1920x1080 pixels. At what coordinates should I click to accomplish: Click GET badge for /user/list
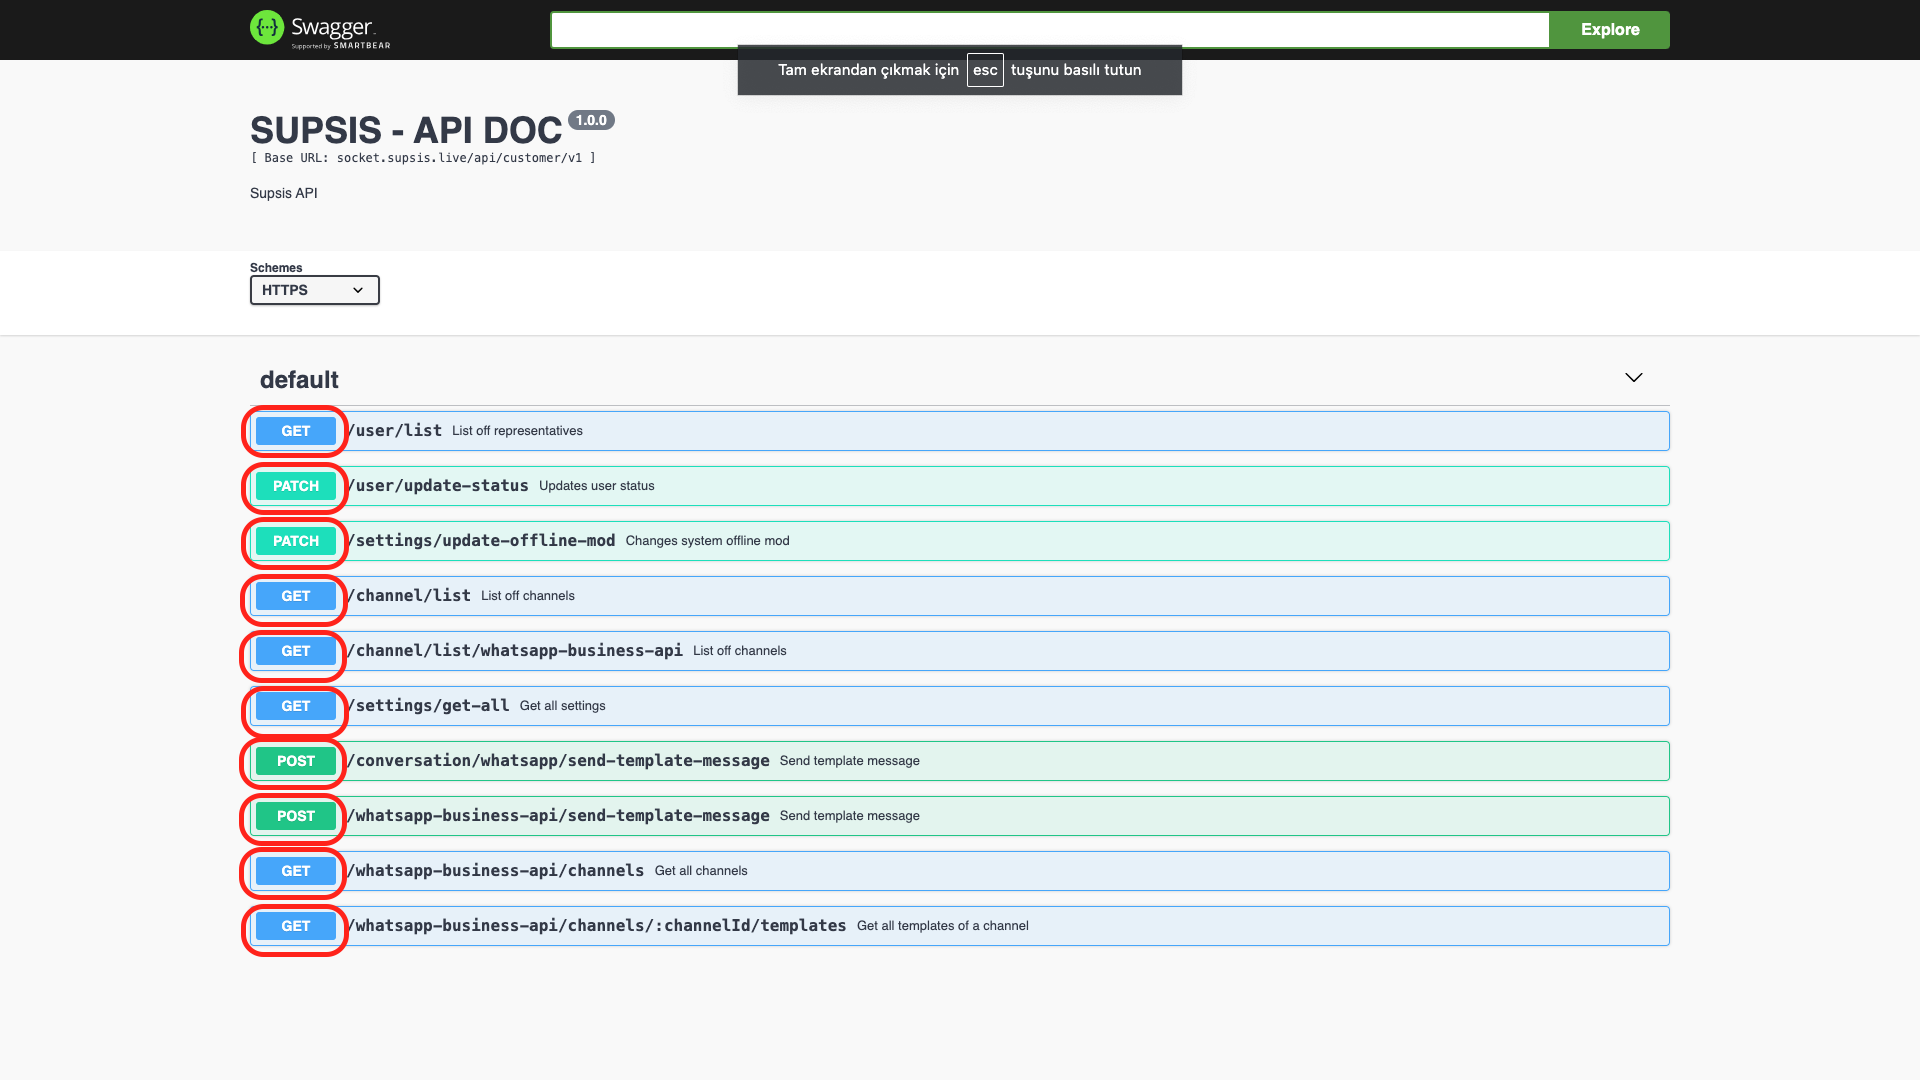coord(296,431)
